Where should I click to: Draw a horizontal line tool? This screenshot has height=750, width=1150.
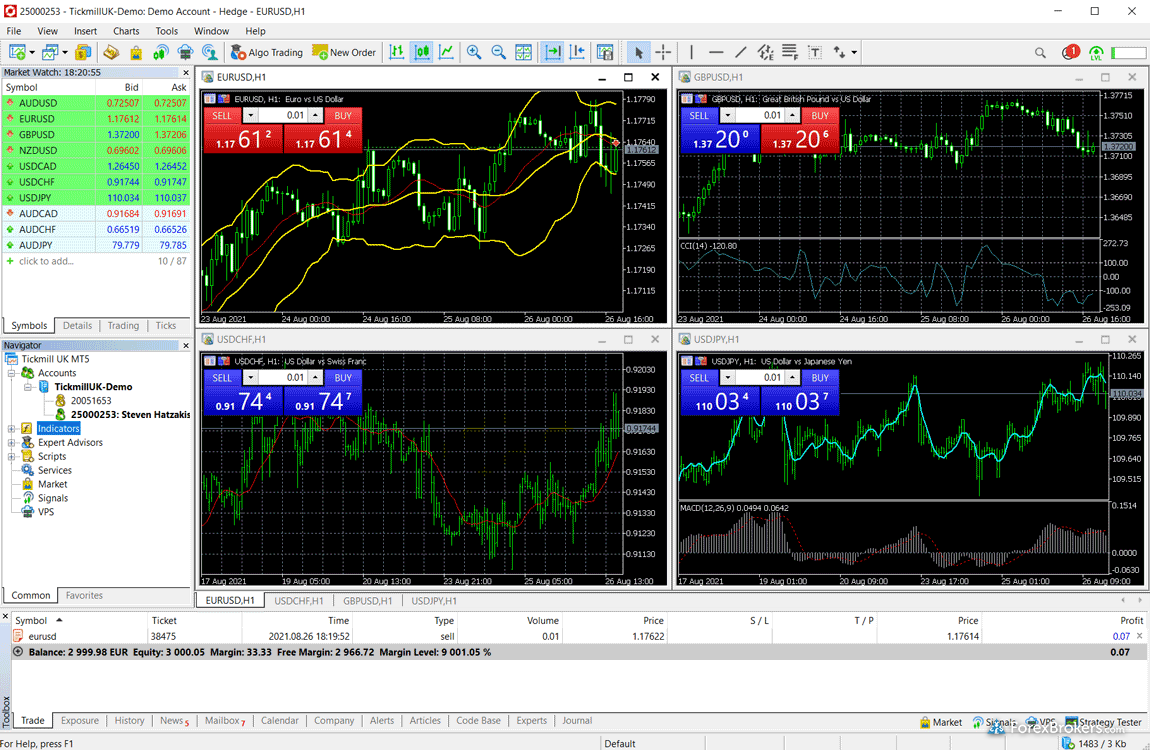716,52
